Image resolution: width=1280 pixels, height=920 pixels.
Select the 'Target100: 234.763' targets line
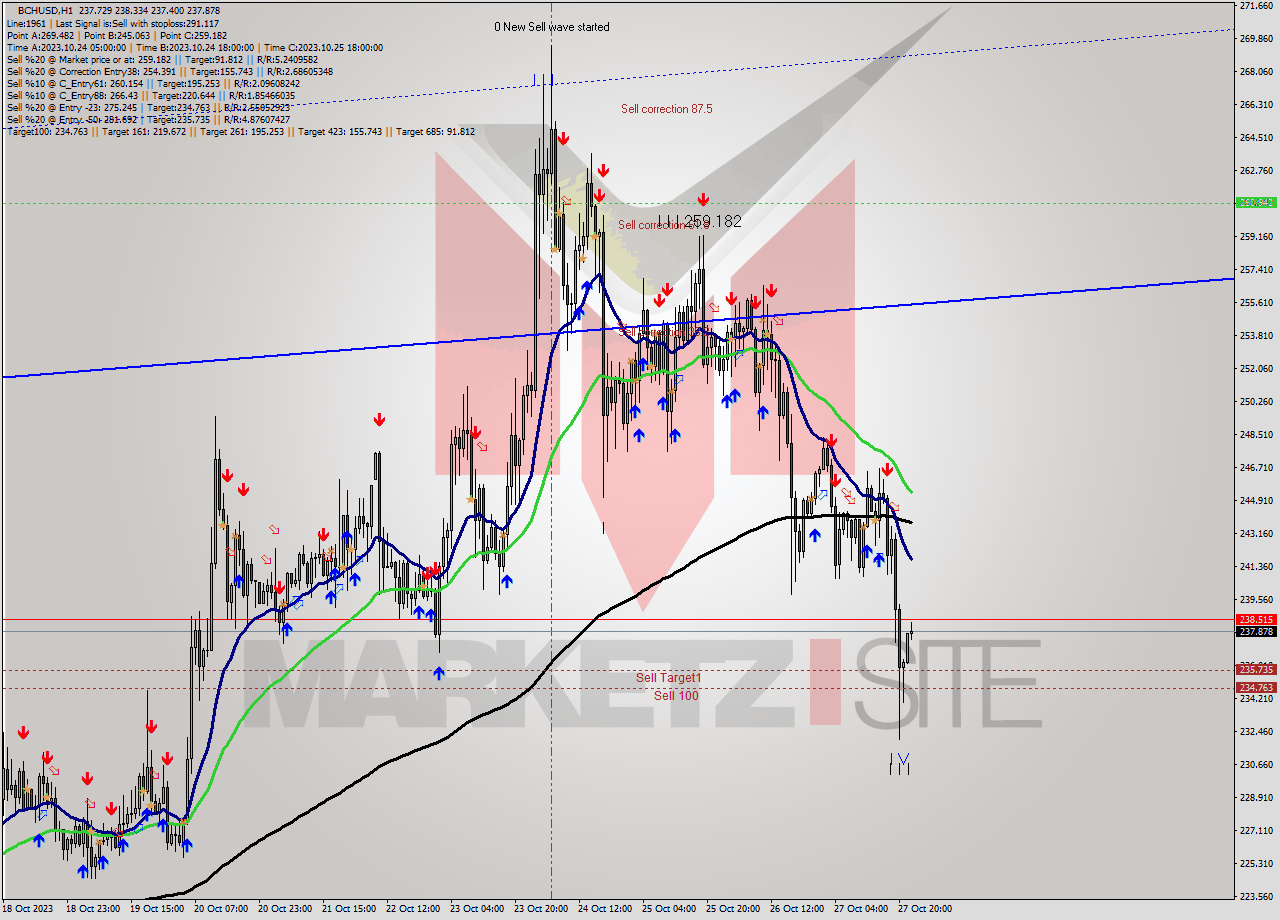(x=240, y=131)
